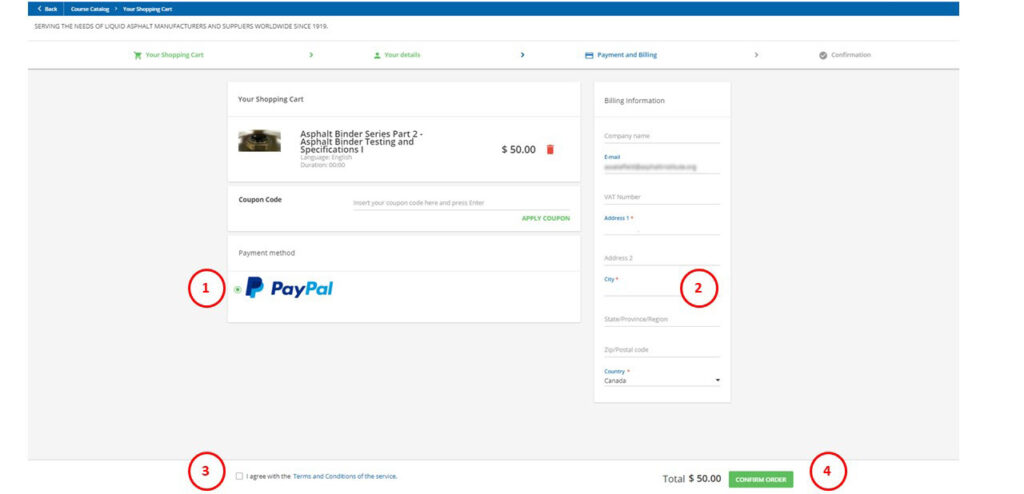Image resolution: width=1024 pixels, height=494 pixels.
Task: Go to the Your details step
Action: coord(397,56)
